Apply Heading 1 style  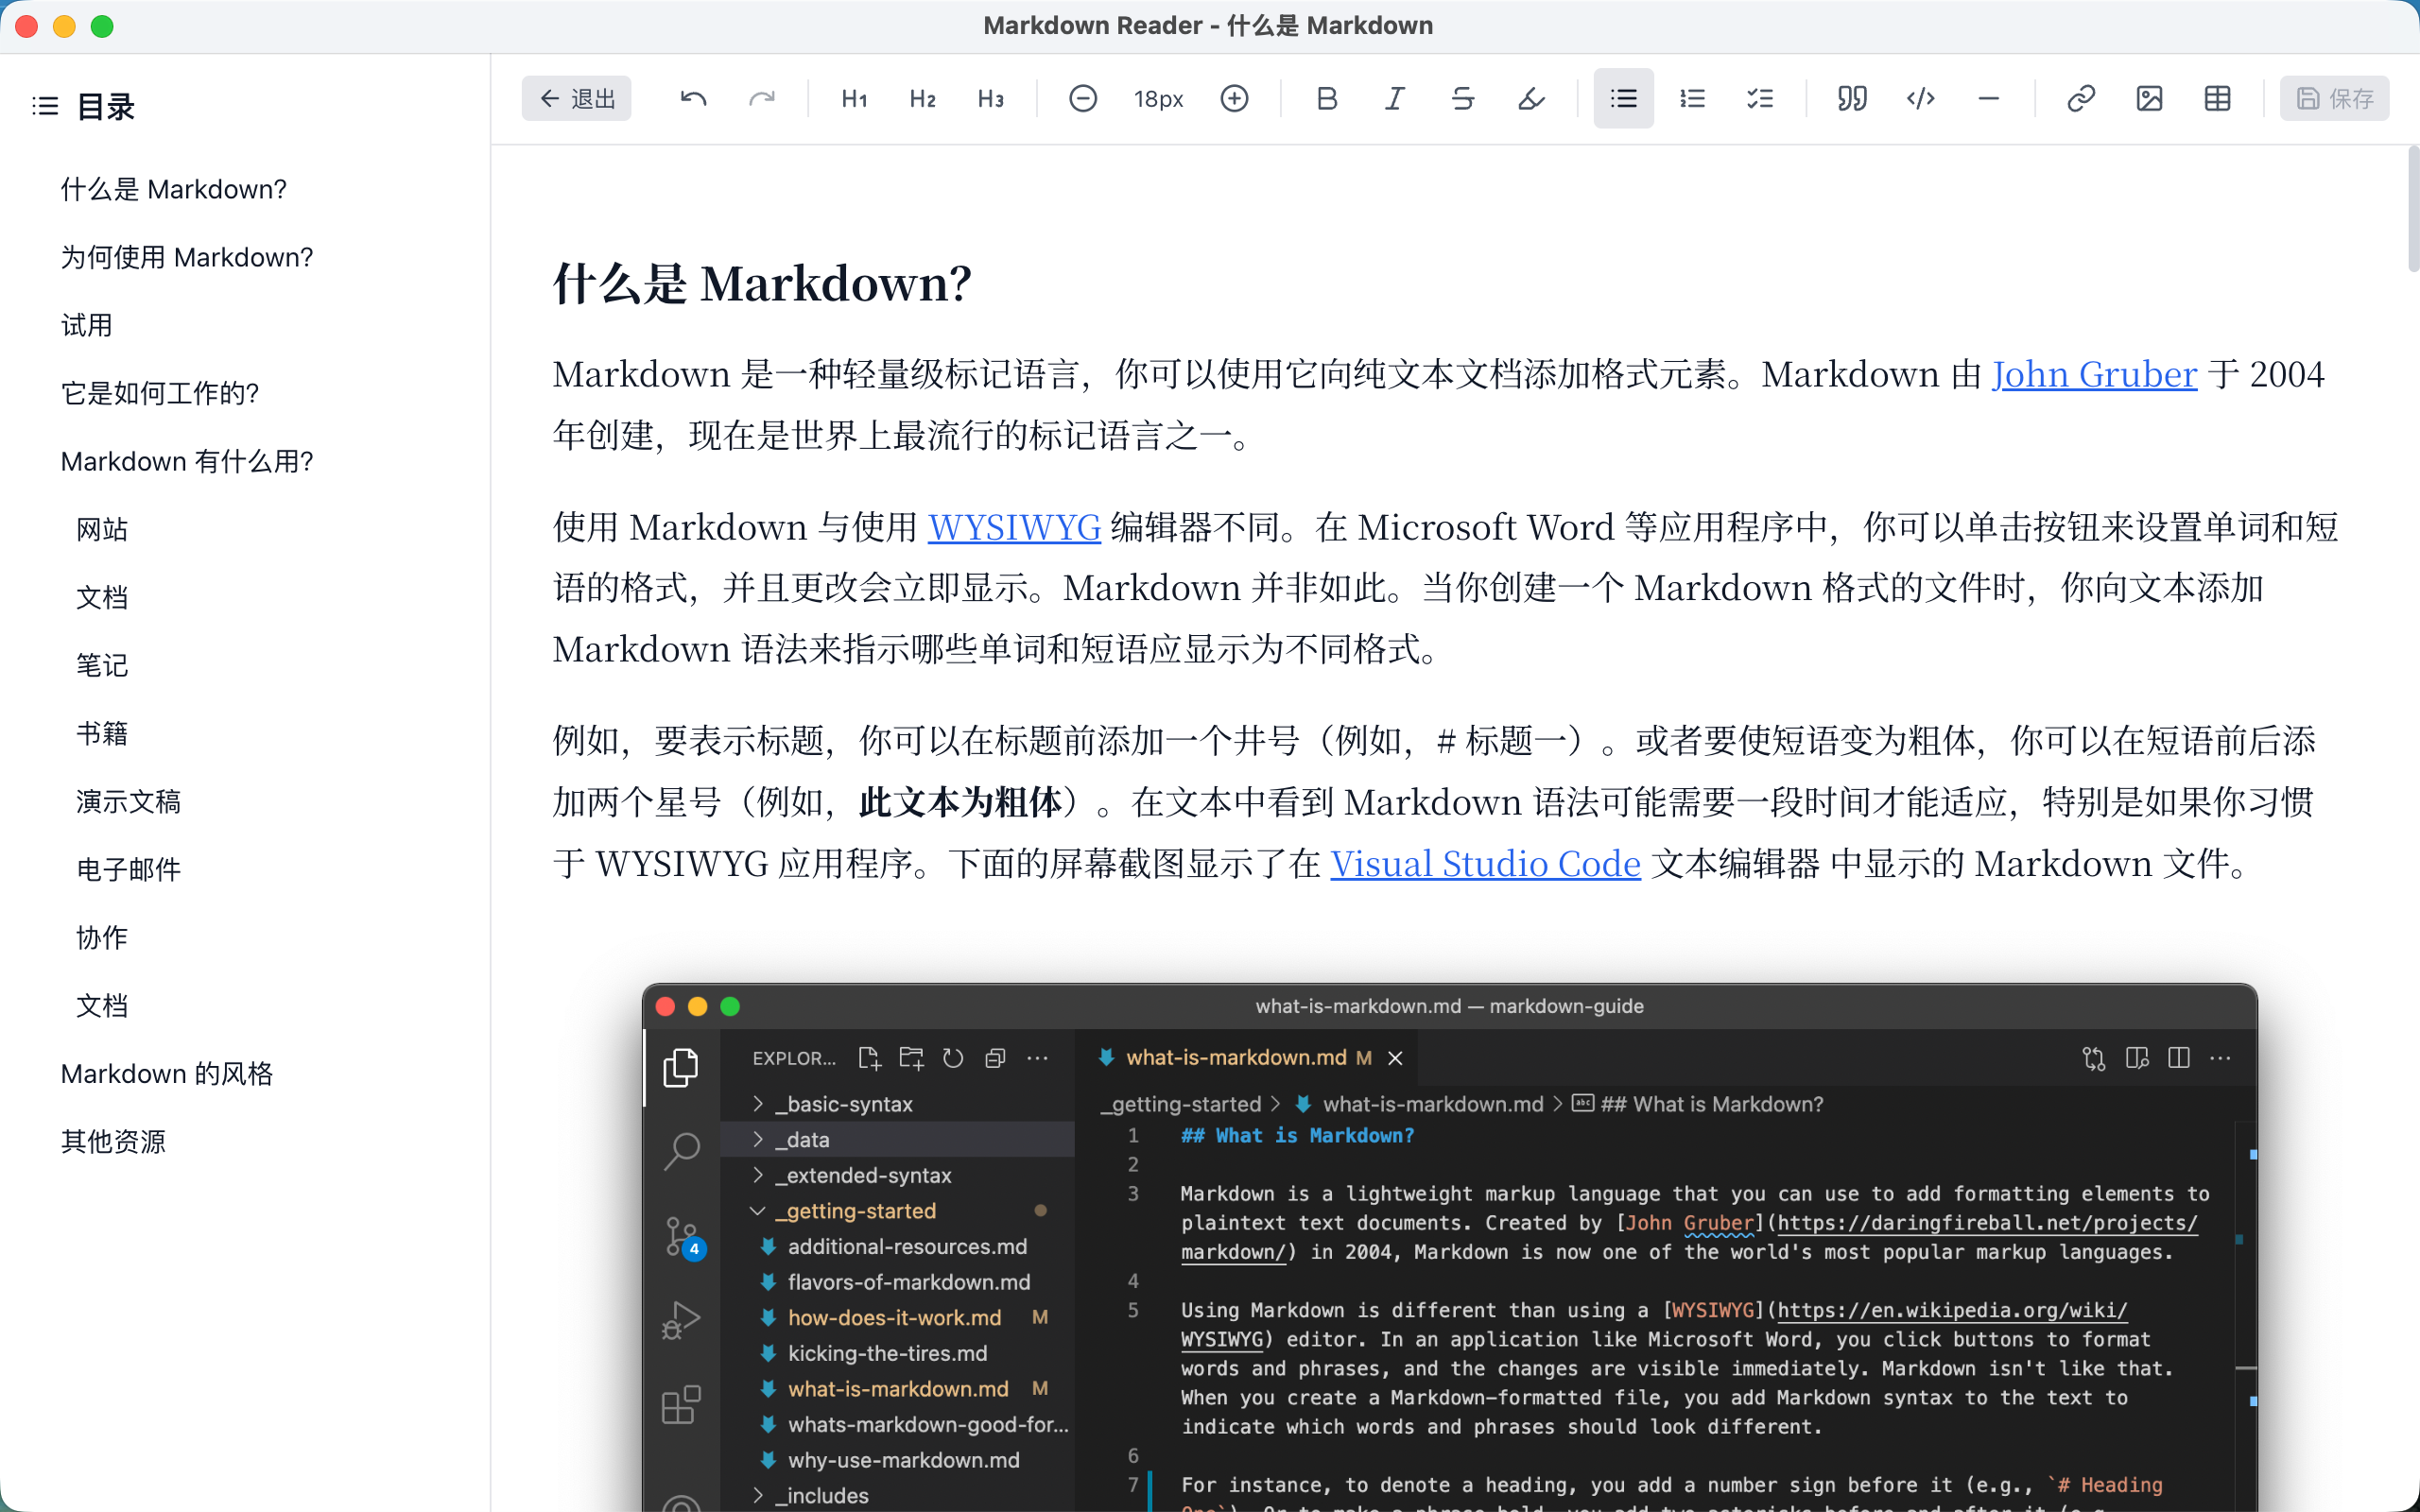853,97
